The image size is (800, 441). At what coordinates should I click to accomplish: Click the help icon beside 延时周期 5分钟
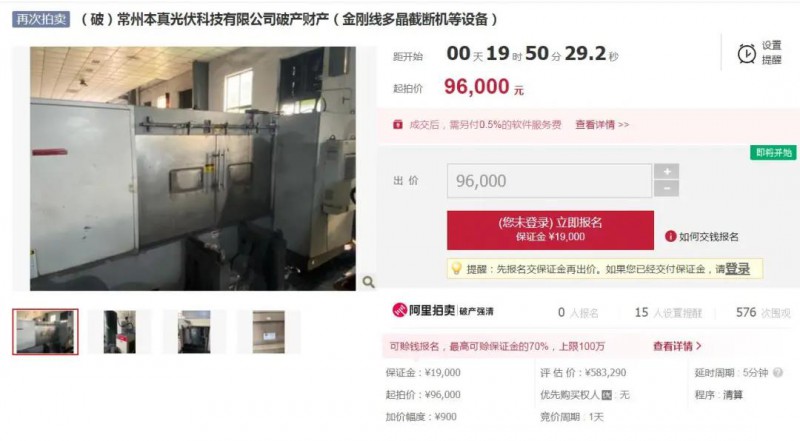click(x=778, y=373)
